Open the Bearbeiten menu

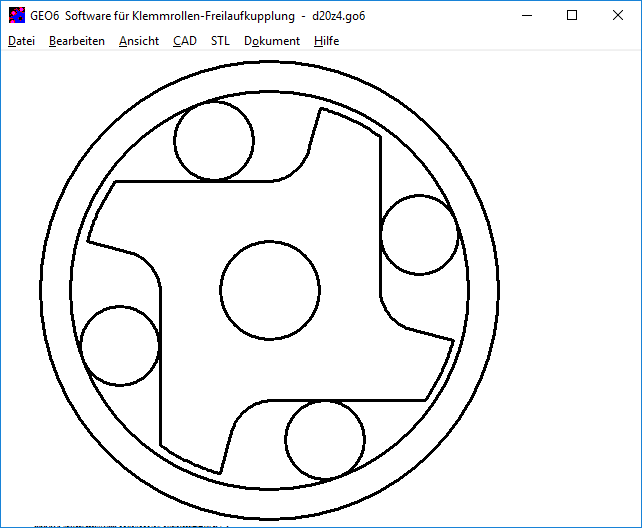click(77, 41)
